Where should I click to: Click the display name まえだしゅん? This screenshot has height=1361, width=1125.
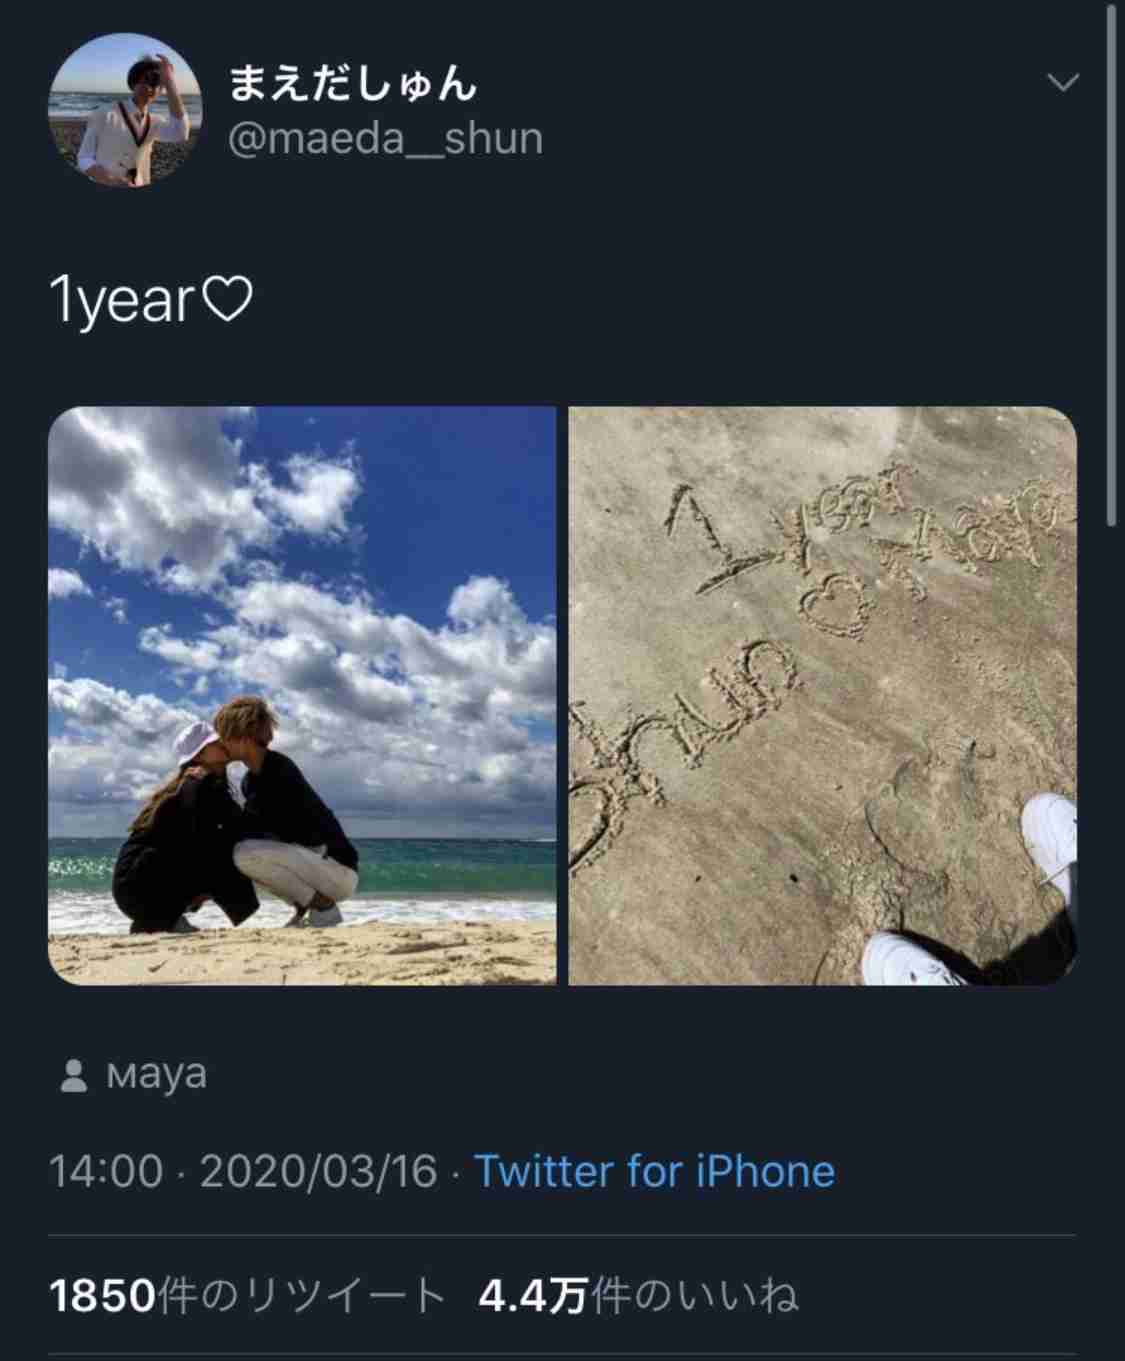click(353, 83)
